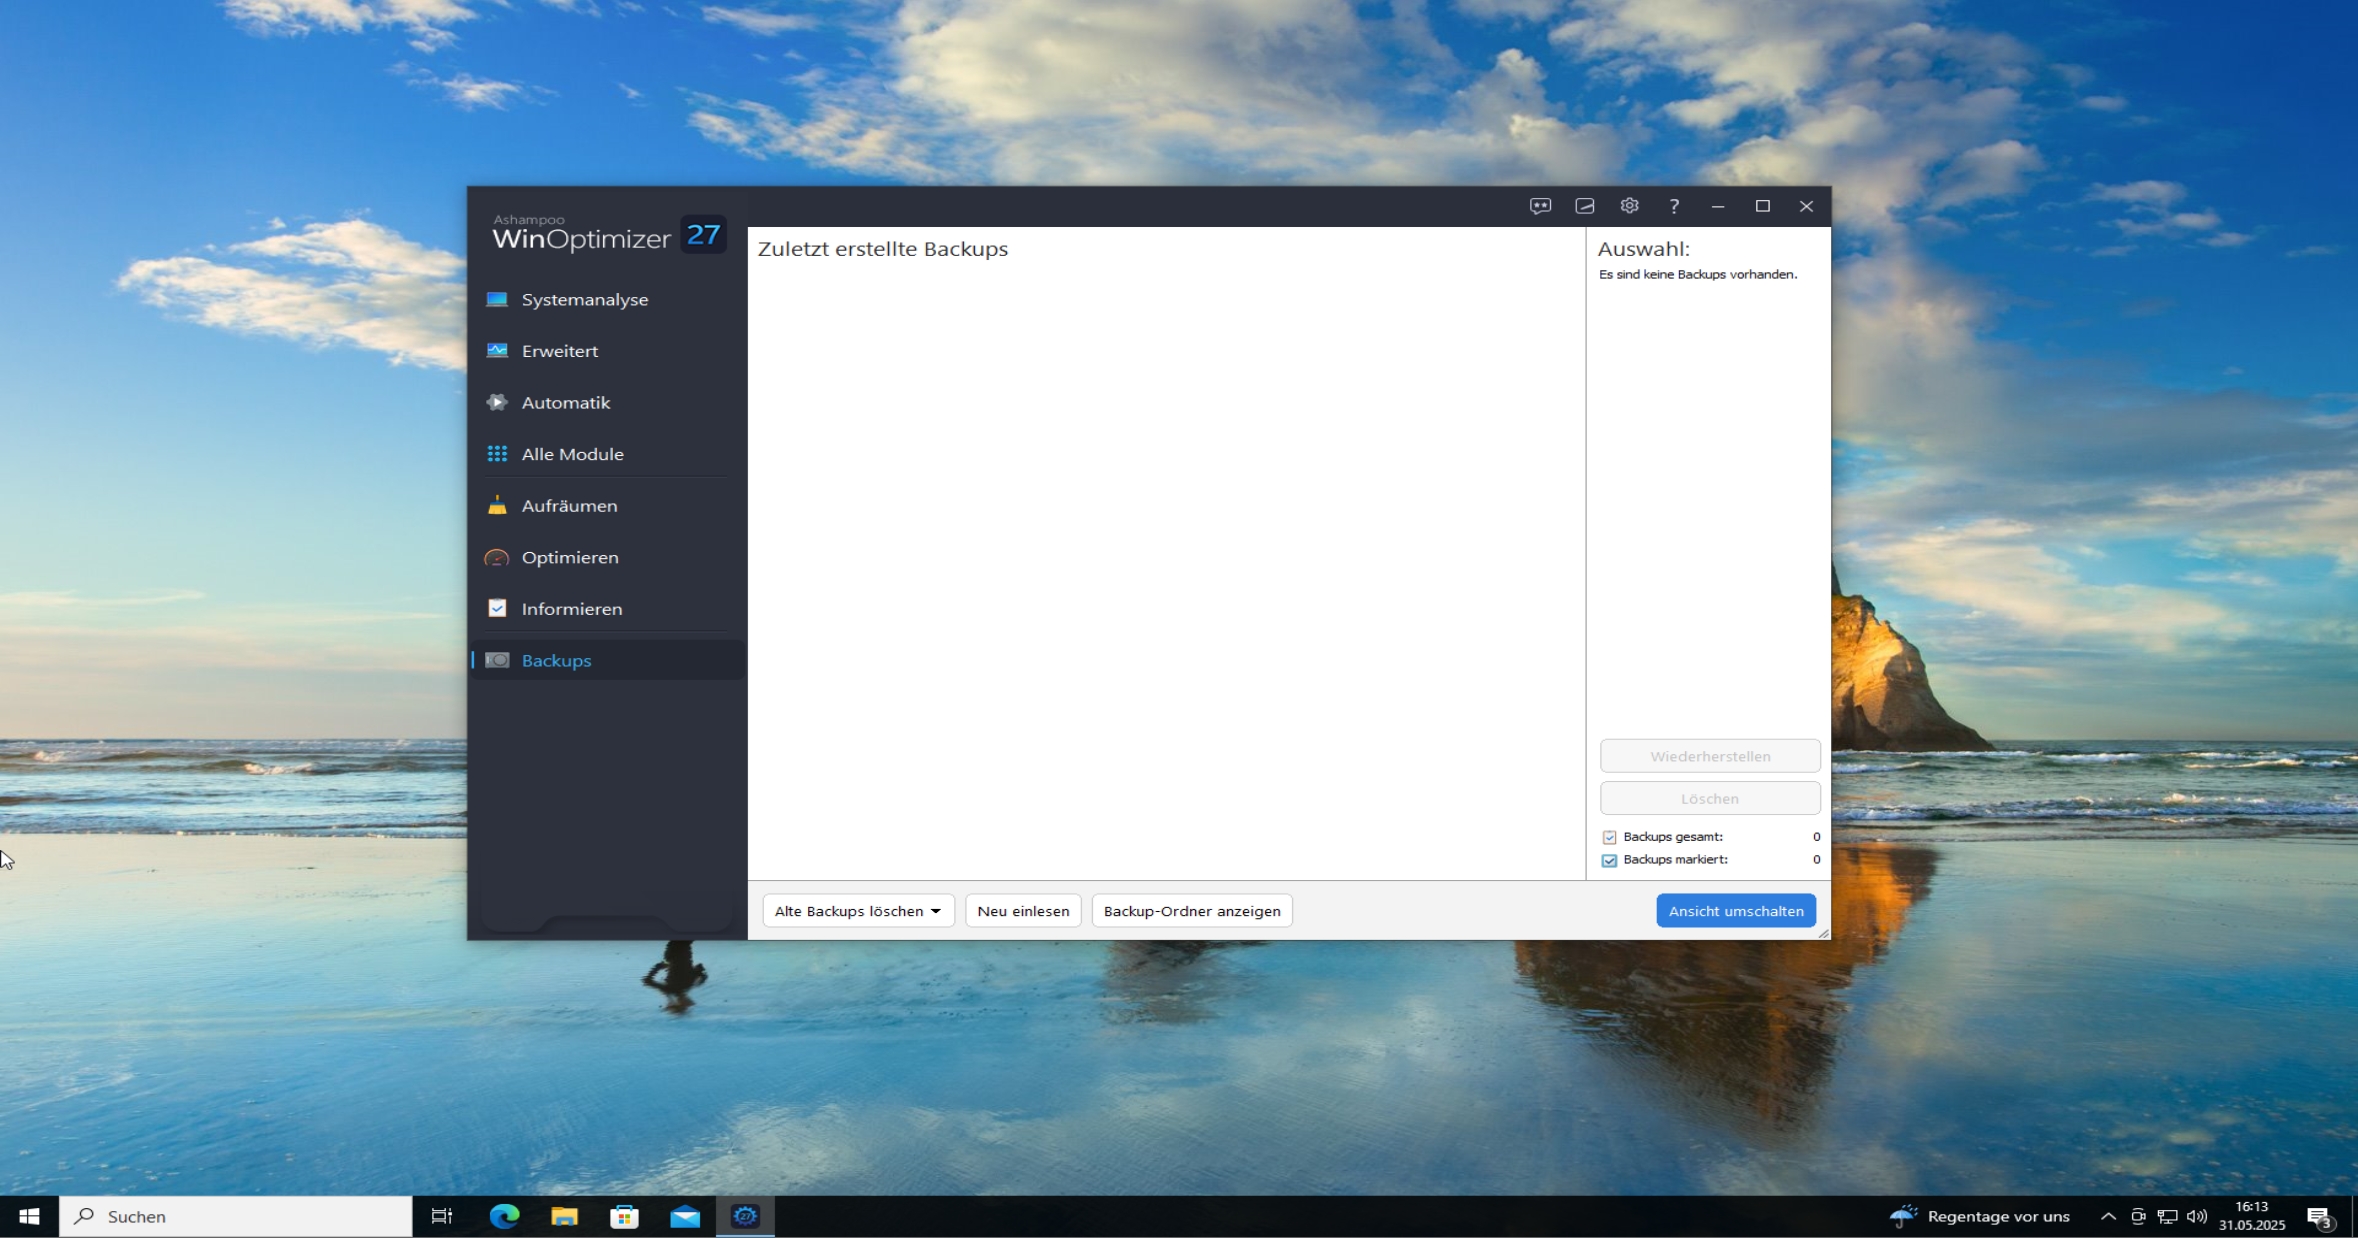Minimize the WinOptimizer window
This screenshot has width=2358, height=1238.
coord(1718,206)
